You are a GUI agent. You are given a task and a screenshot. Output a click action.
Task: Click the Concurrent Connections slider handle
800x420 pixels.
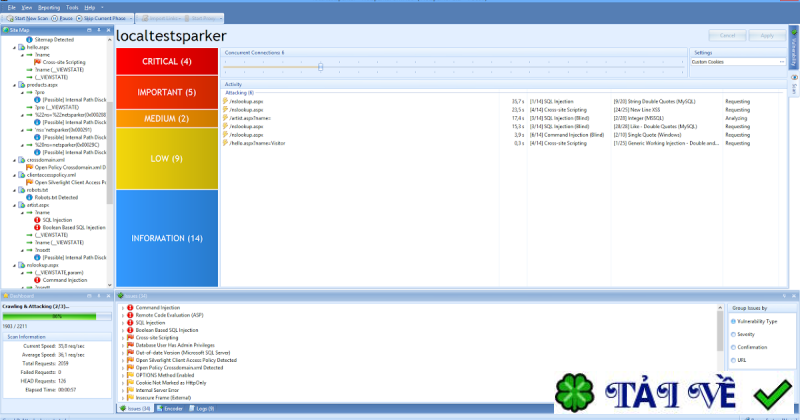320,67
